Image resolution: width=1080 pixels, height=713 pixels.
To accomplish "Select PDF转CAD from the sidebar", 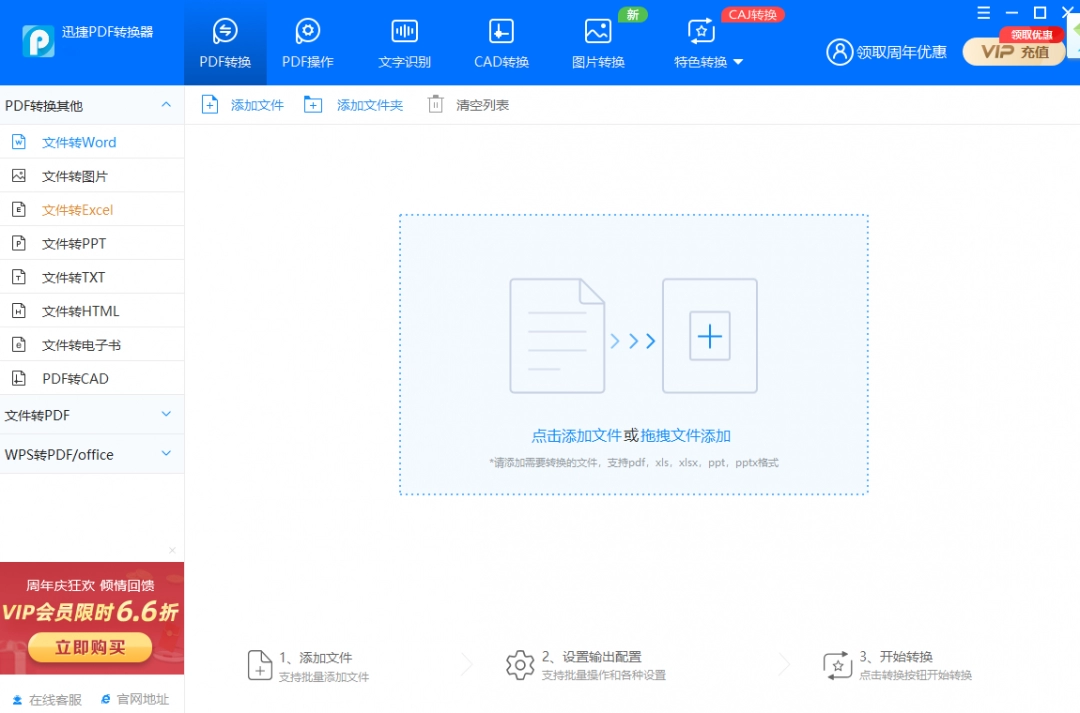I will [x=75, y=378].
